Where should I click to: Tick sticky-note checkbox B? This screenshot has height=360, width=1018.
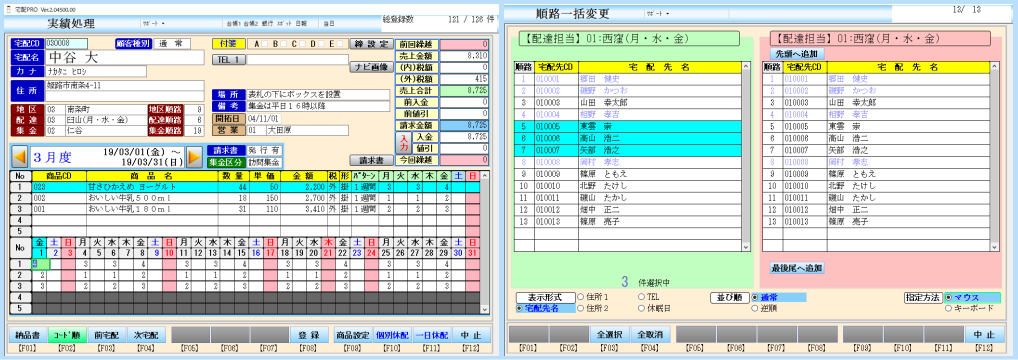pyautogui.click(x=284, y=44)
